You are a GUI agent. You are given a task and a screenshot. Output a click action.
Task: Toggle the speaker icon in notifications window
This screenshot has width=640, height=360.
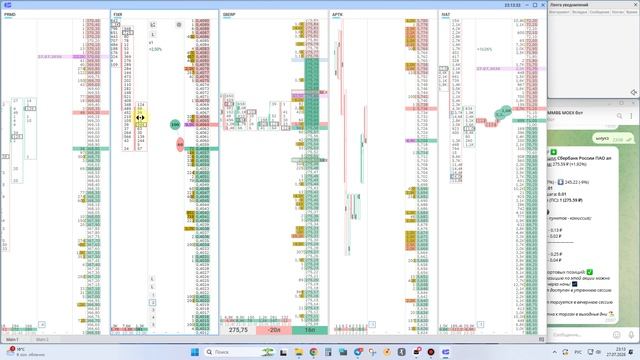[633, 93]
